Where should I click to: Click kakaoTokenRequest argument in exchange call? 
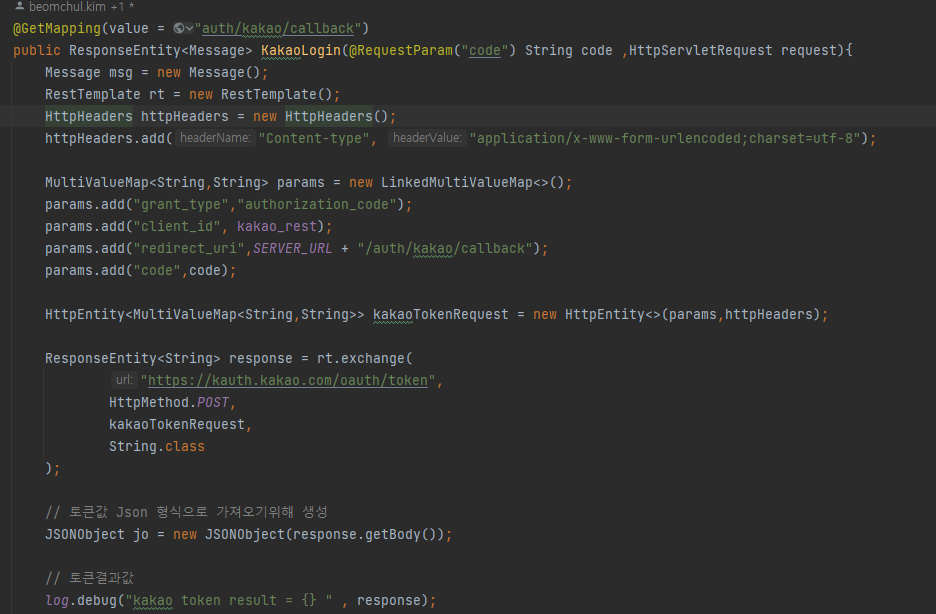177,425
